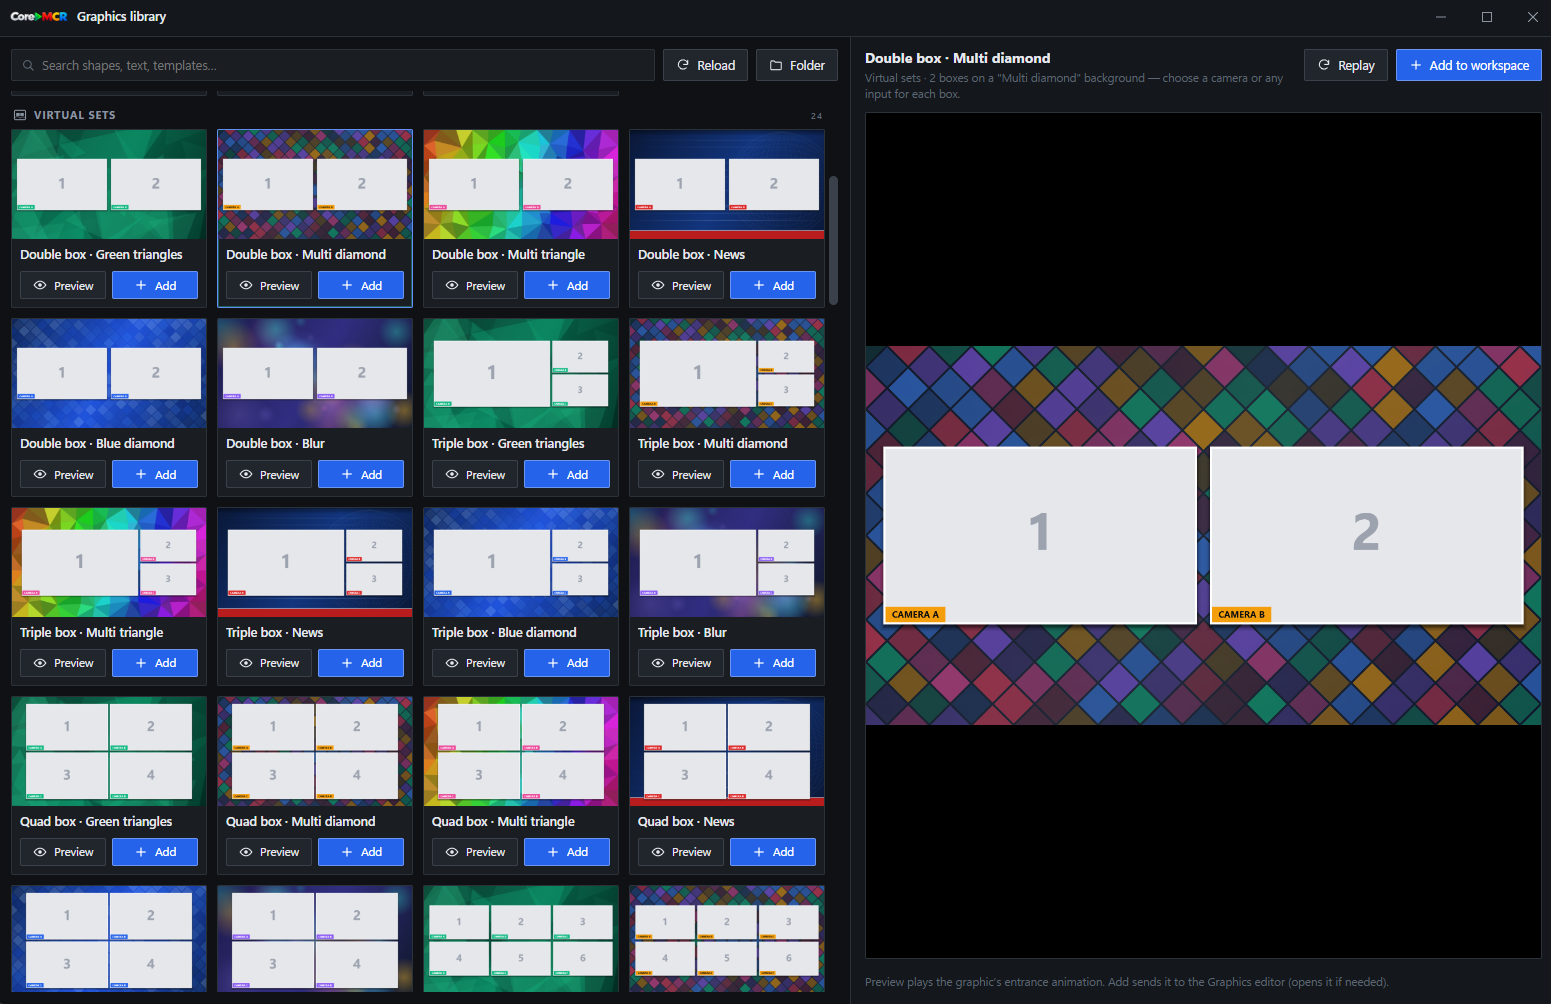Click the CAMERA B label in preview

click(1241, 615)
